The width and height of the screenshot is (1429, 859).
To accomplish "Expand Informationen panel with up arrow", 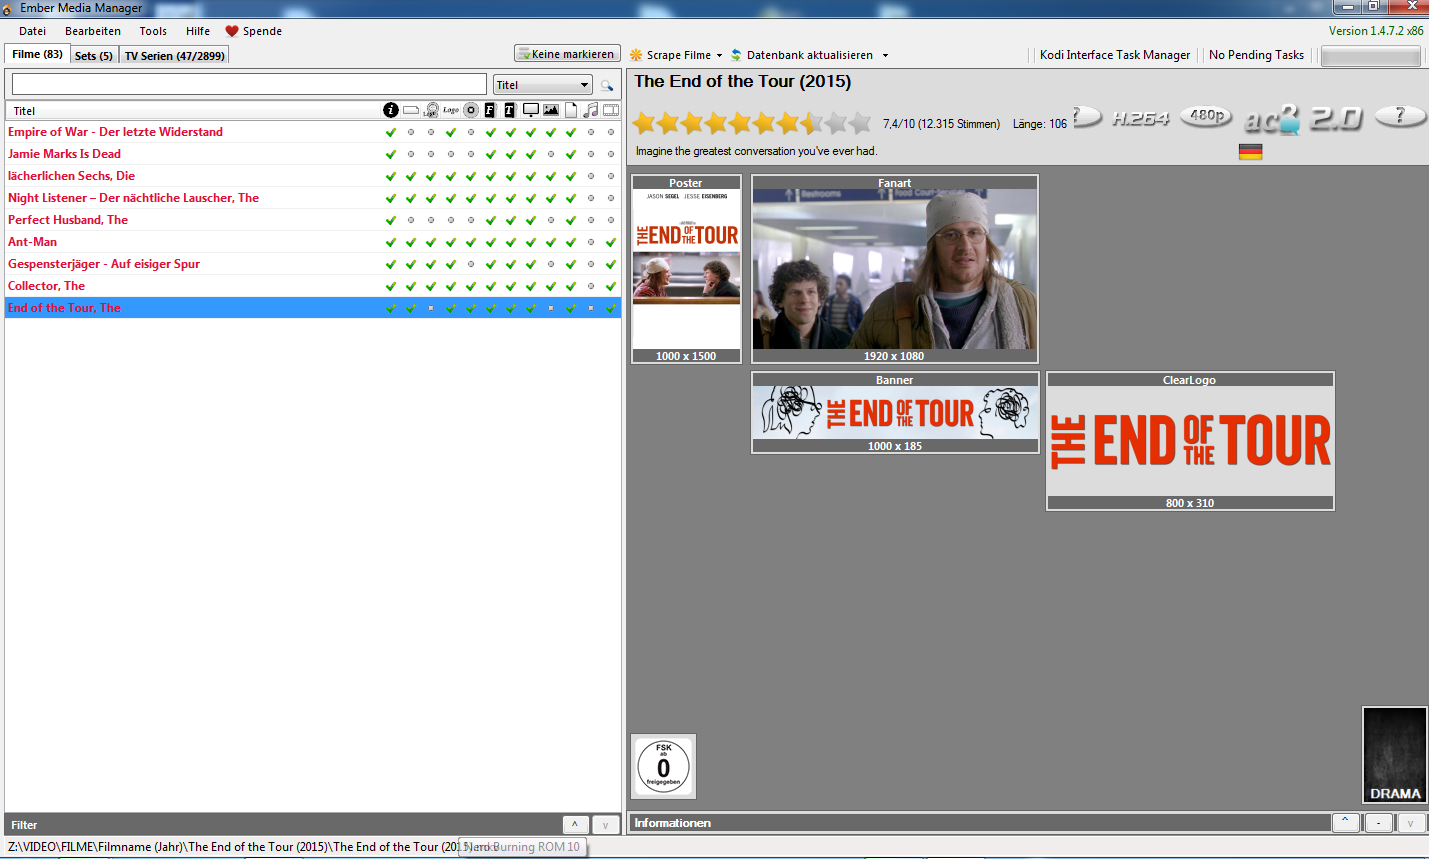I will click(x=1345, y=822).
